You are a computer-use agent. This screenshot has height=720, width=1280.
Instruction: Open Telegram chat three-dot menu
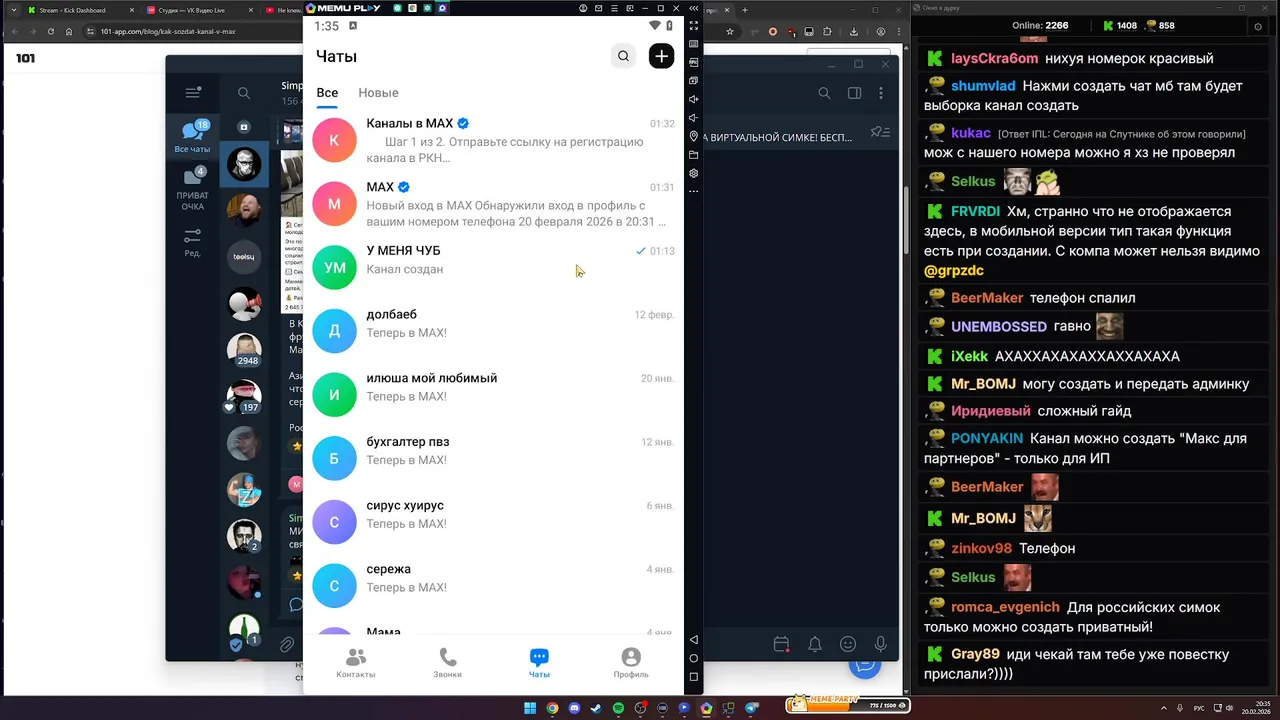(x=881, y=93)
